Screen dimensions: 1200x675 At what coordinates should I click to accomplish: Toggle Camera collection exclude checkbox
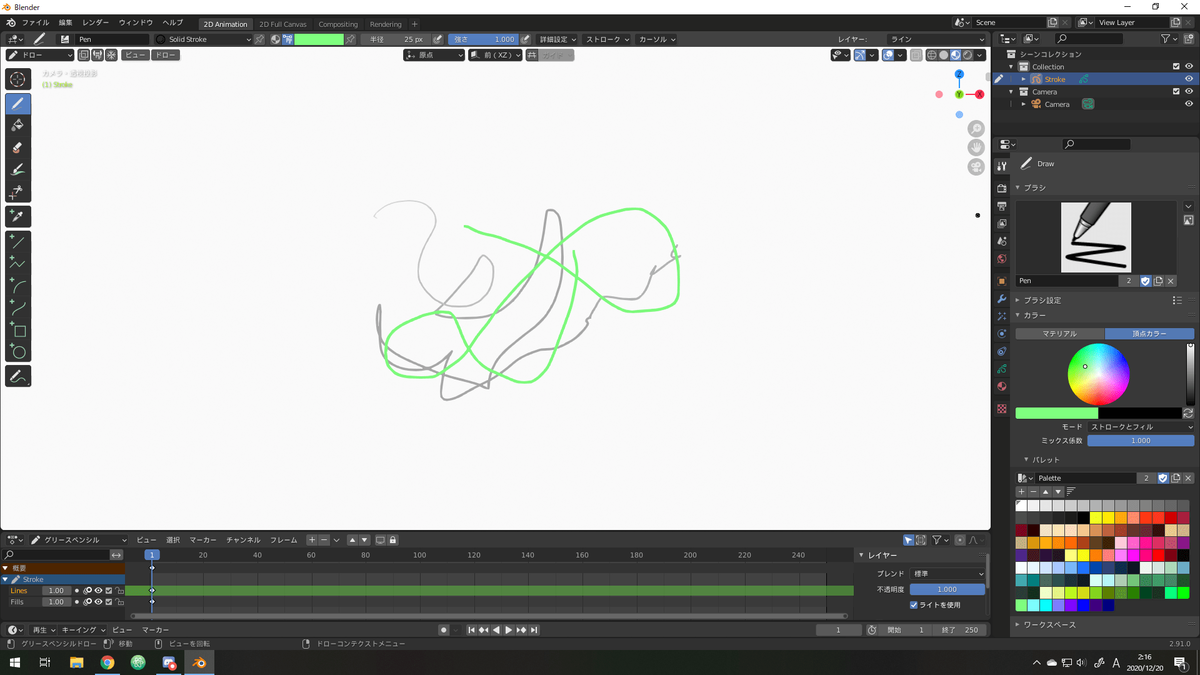tap(1176, 92)
